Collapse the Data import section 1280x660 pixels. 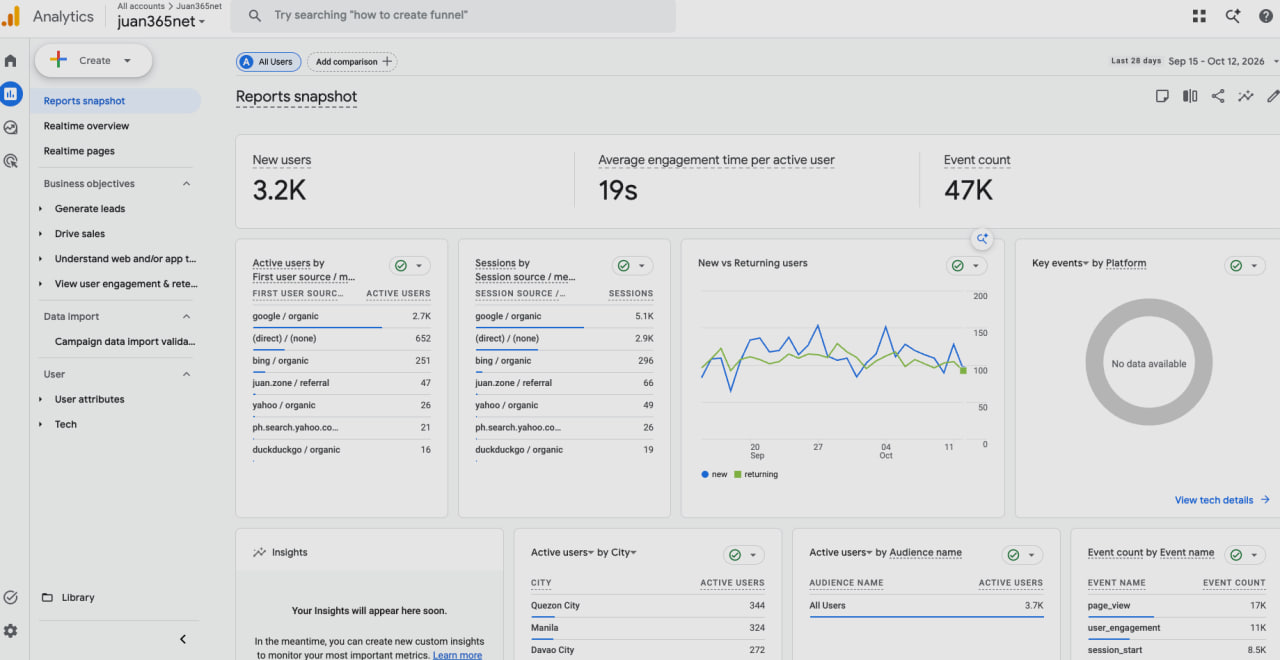pyautogui.click(x=186, y=317)
